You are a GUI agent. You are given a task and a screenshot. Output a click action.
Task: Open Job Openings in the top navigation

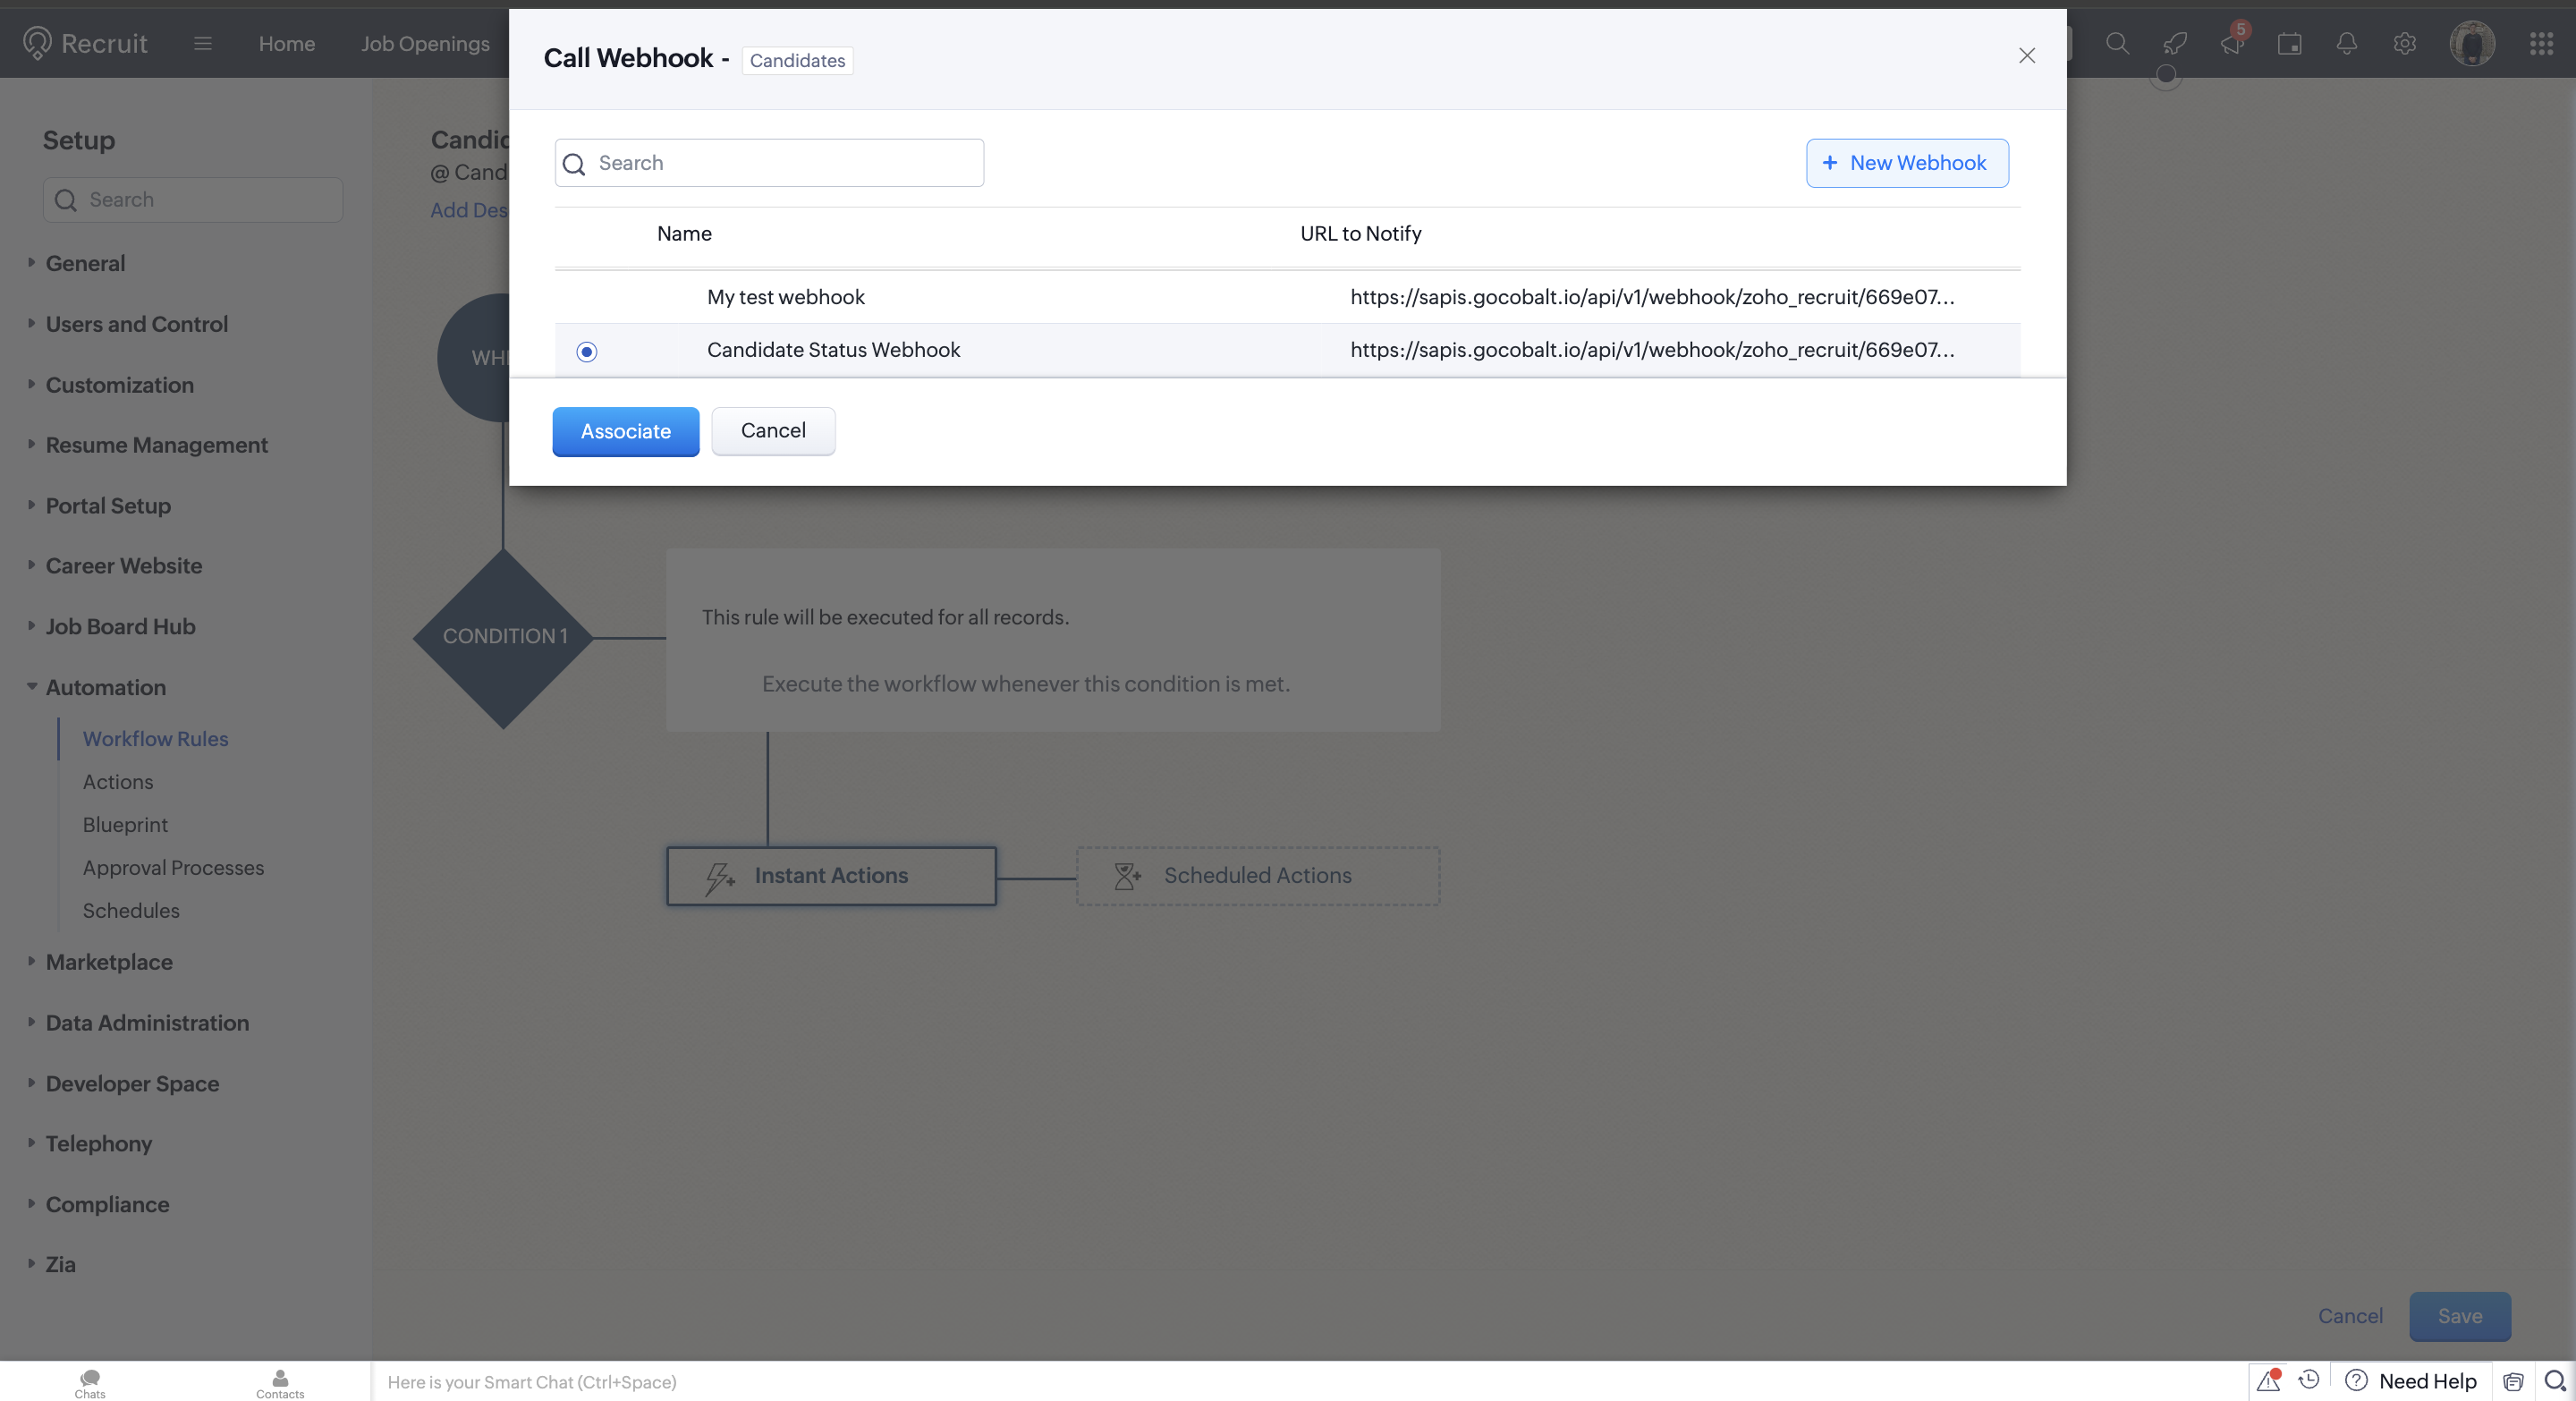pyautogui.click(x=425, y=43)
